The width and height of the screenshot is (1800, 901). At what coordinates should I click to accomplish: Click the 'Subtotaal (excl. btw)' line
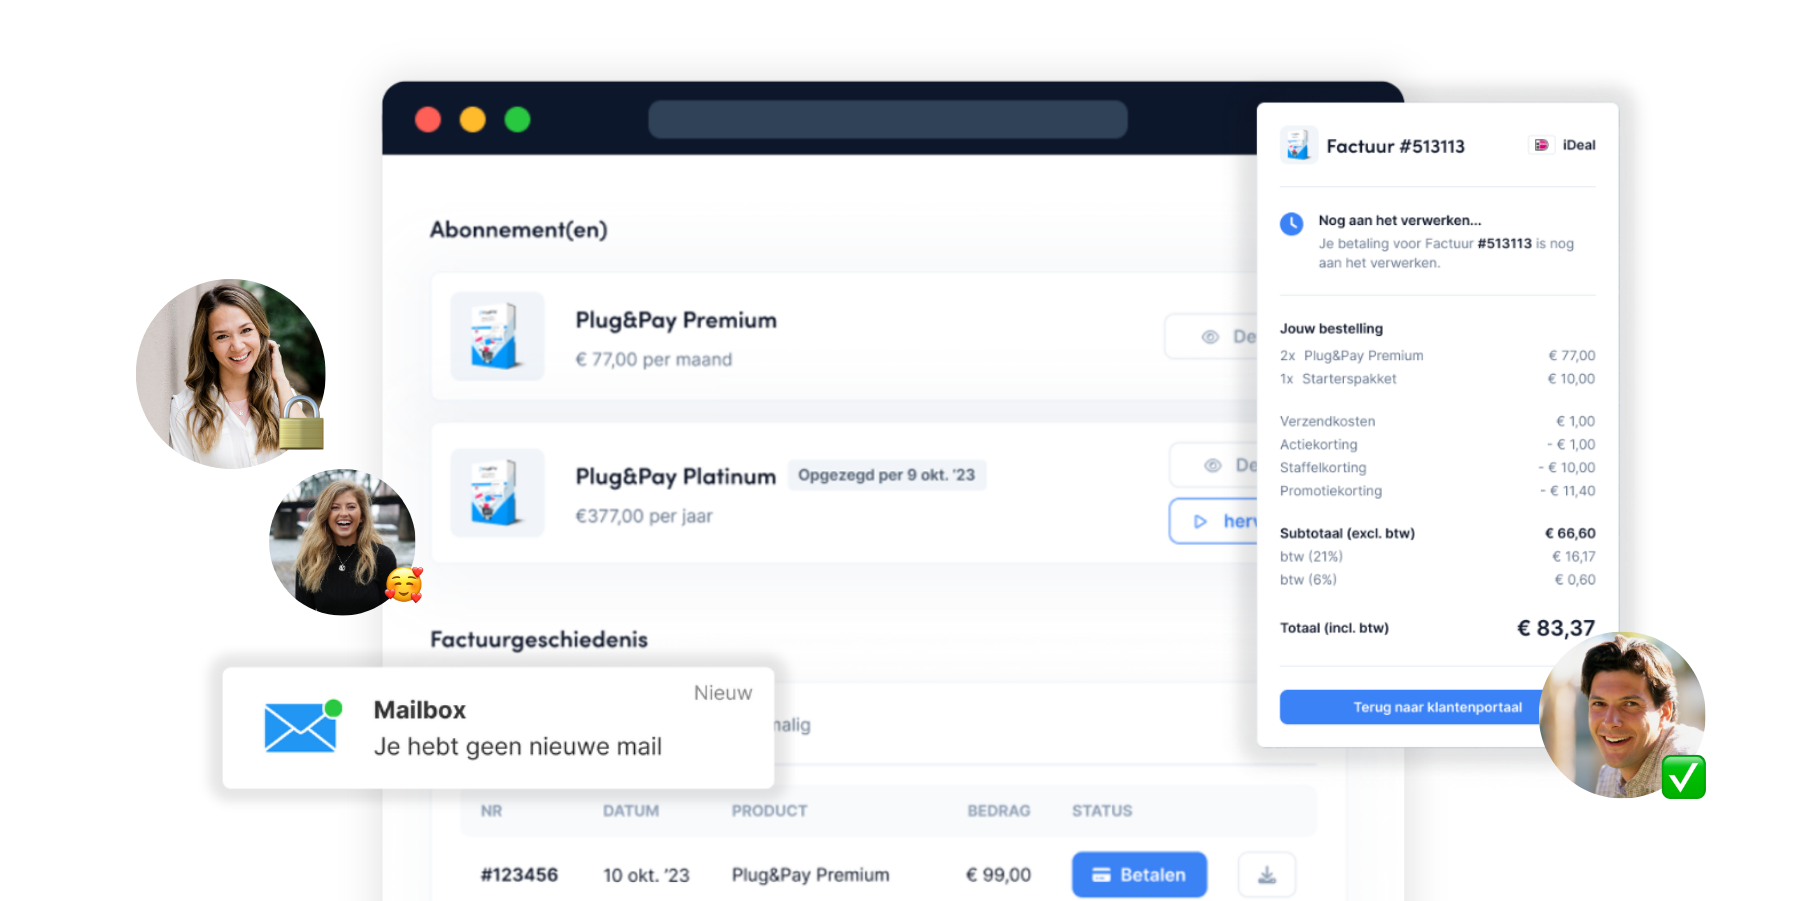(1437, 533)
